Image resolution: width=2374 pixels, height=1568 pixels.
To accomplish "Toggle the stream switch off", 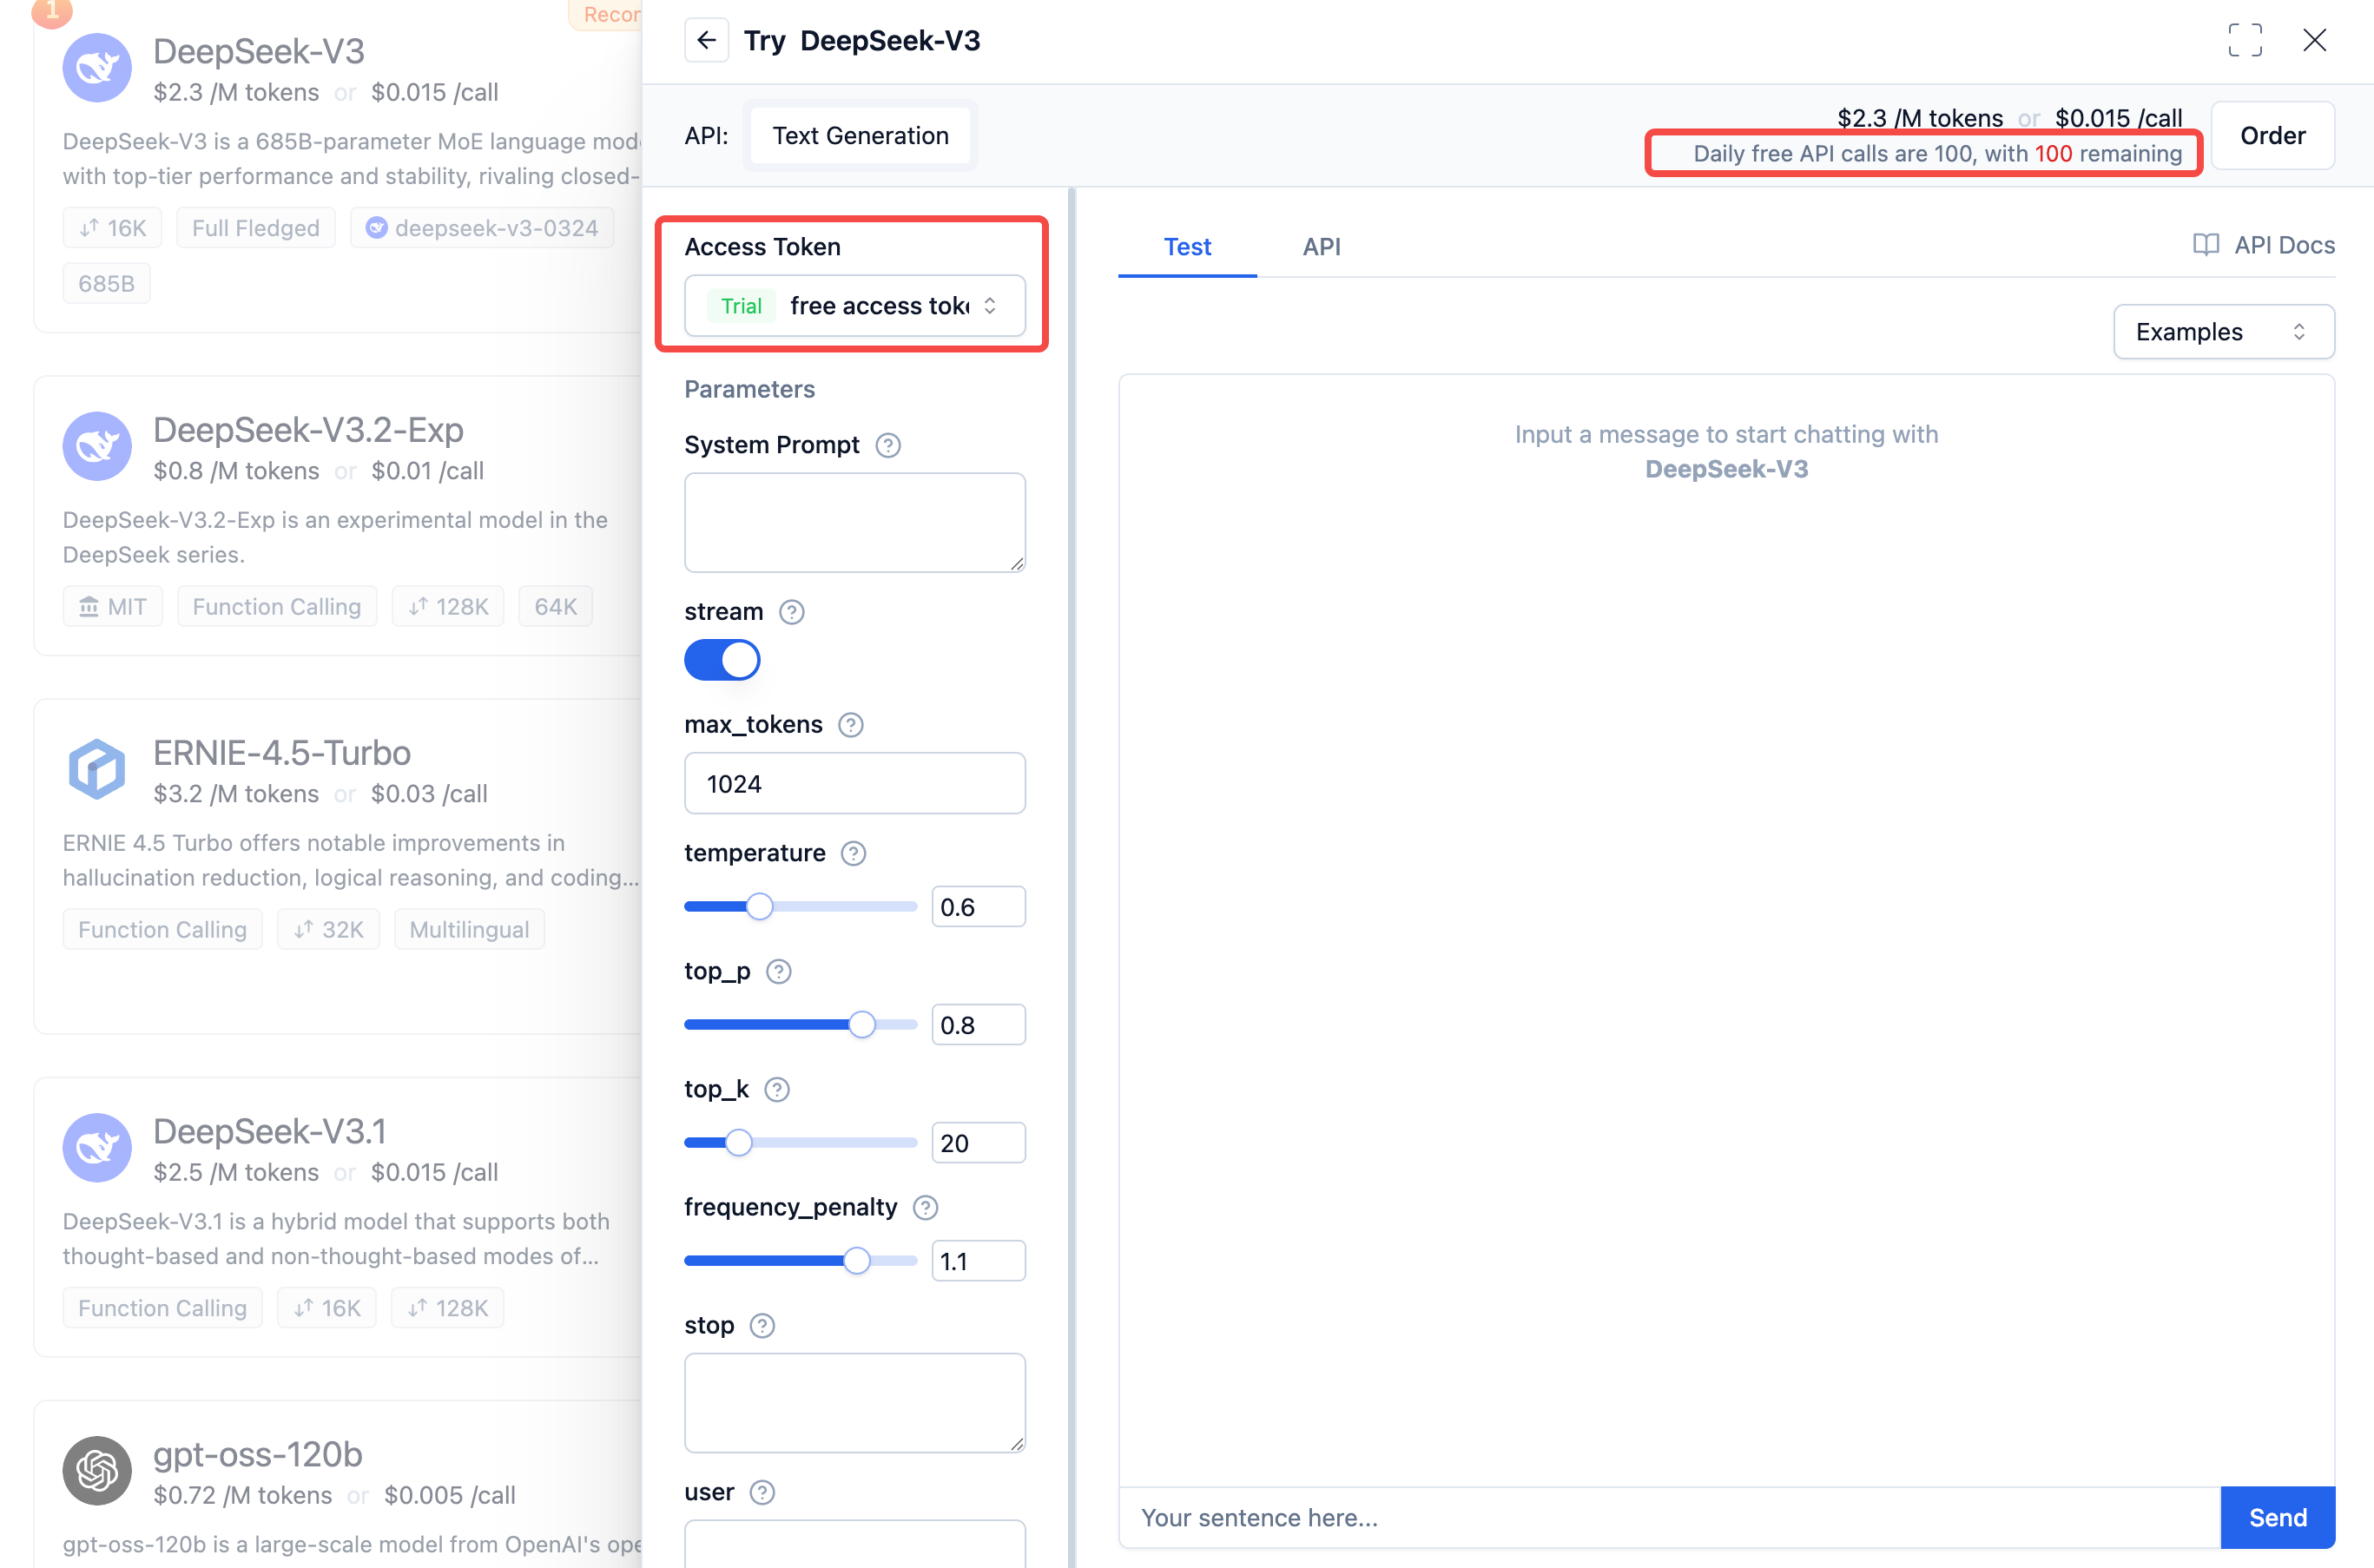I will pos(722,660).
